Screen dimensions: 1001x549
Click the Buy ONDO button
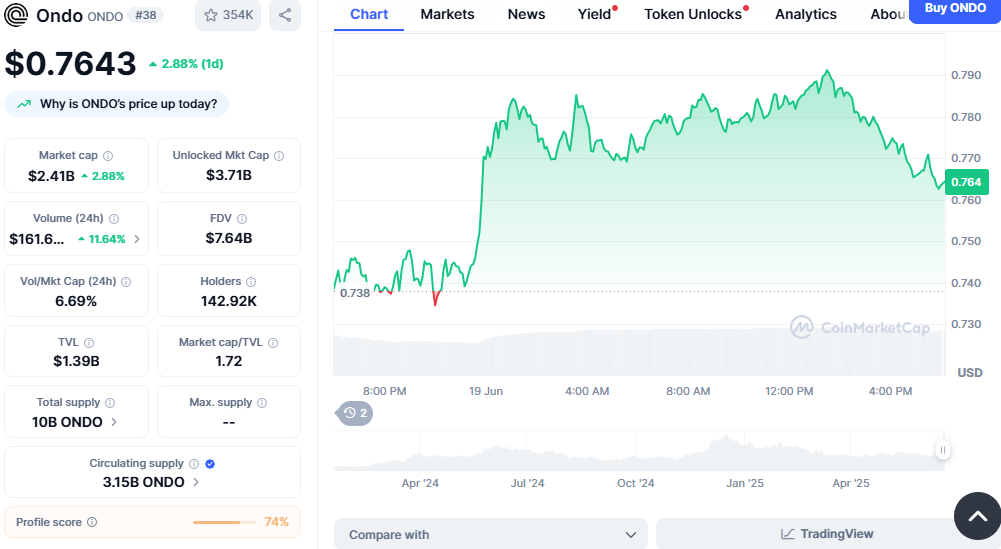955,10
